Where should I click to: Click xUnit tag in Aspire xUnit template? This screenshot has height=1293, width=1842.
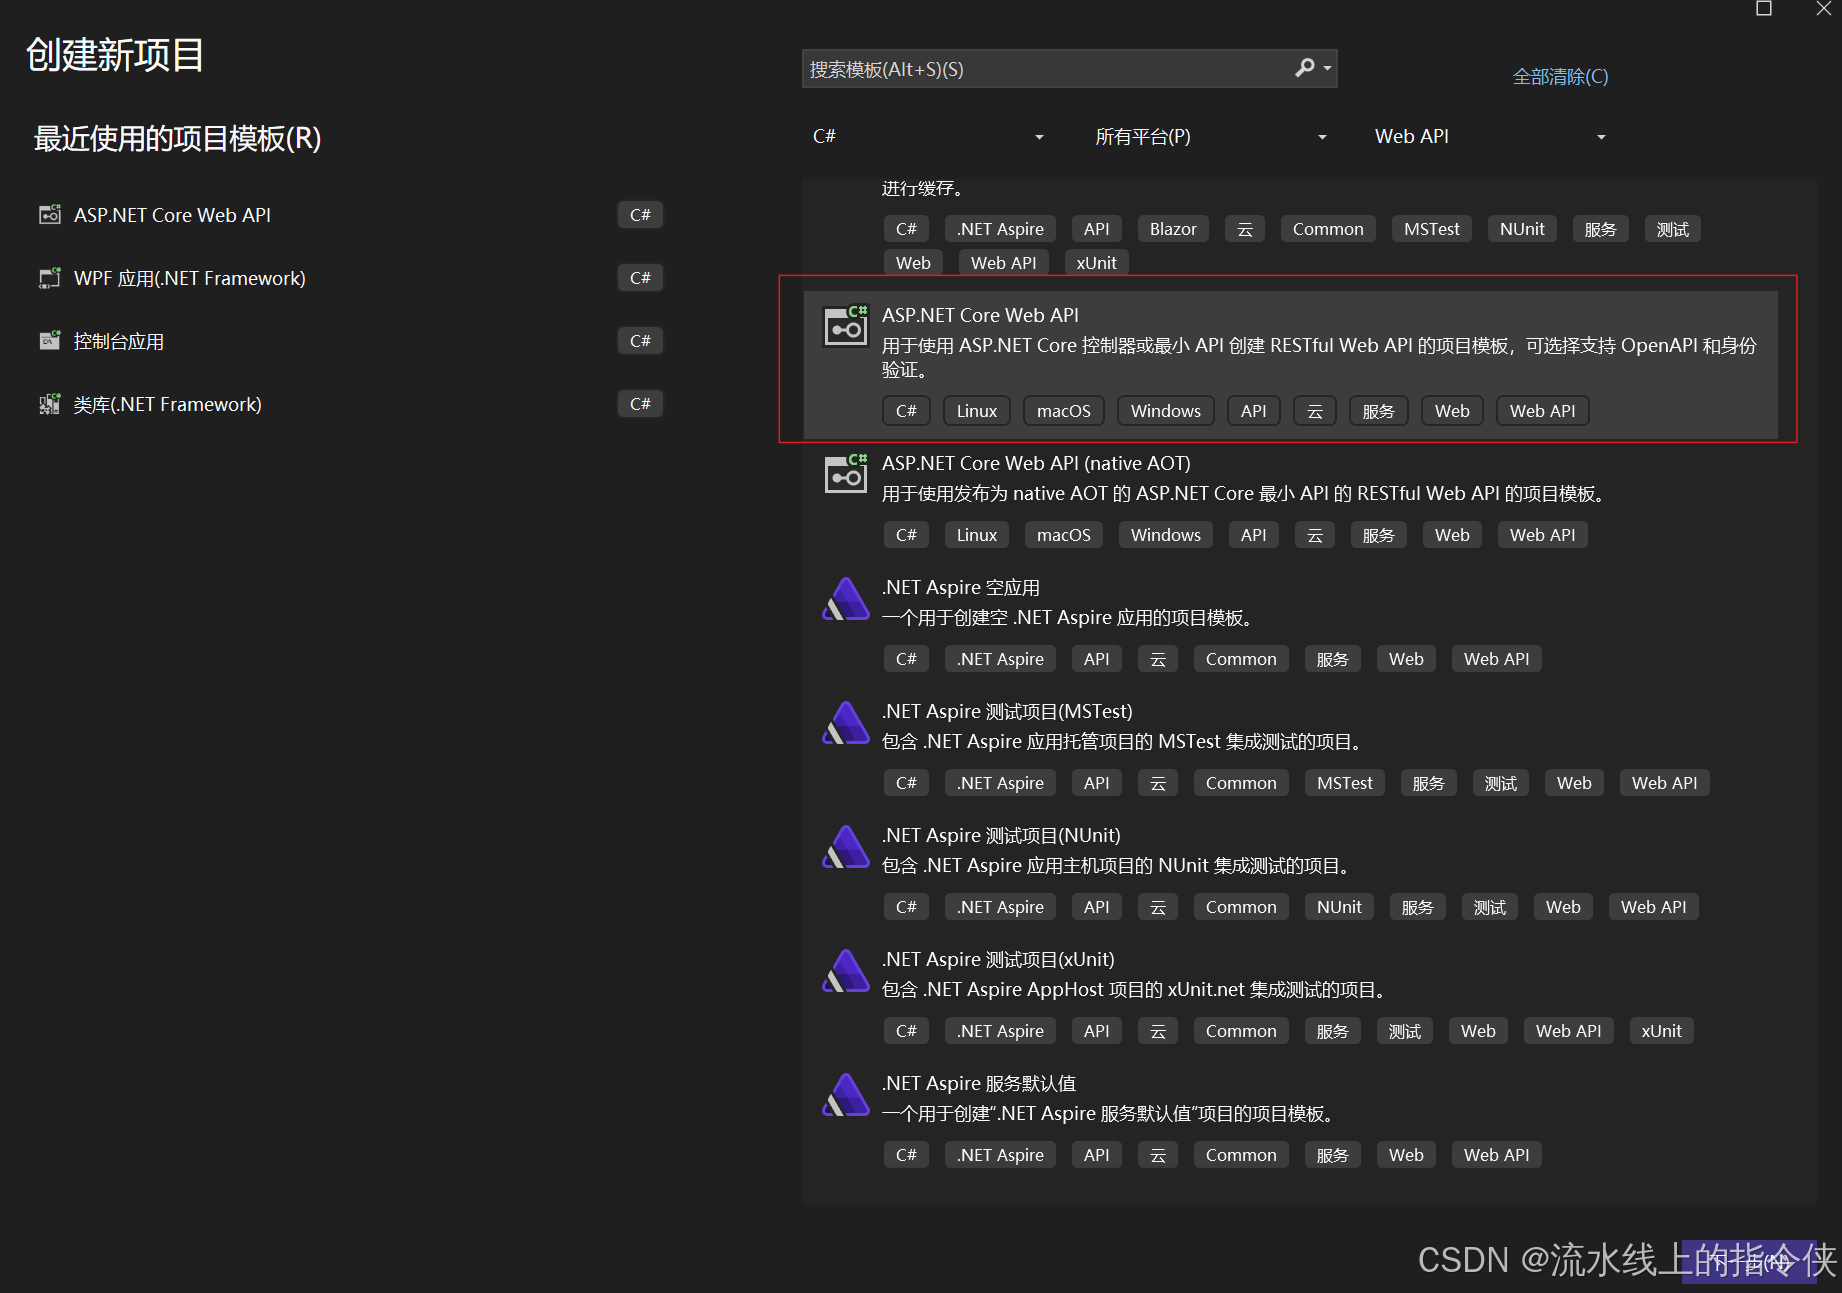(1661, 1031)
